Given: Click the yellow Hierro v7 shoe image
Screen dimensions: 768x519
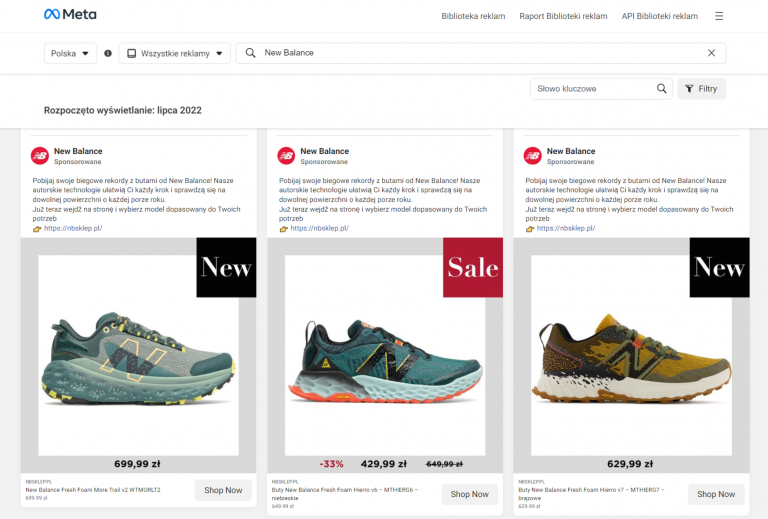Looking at the screenshot, I should tap(631, 359).
